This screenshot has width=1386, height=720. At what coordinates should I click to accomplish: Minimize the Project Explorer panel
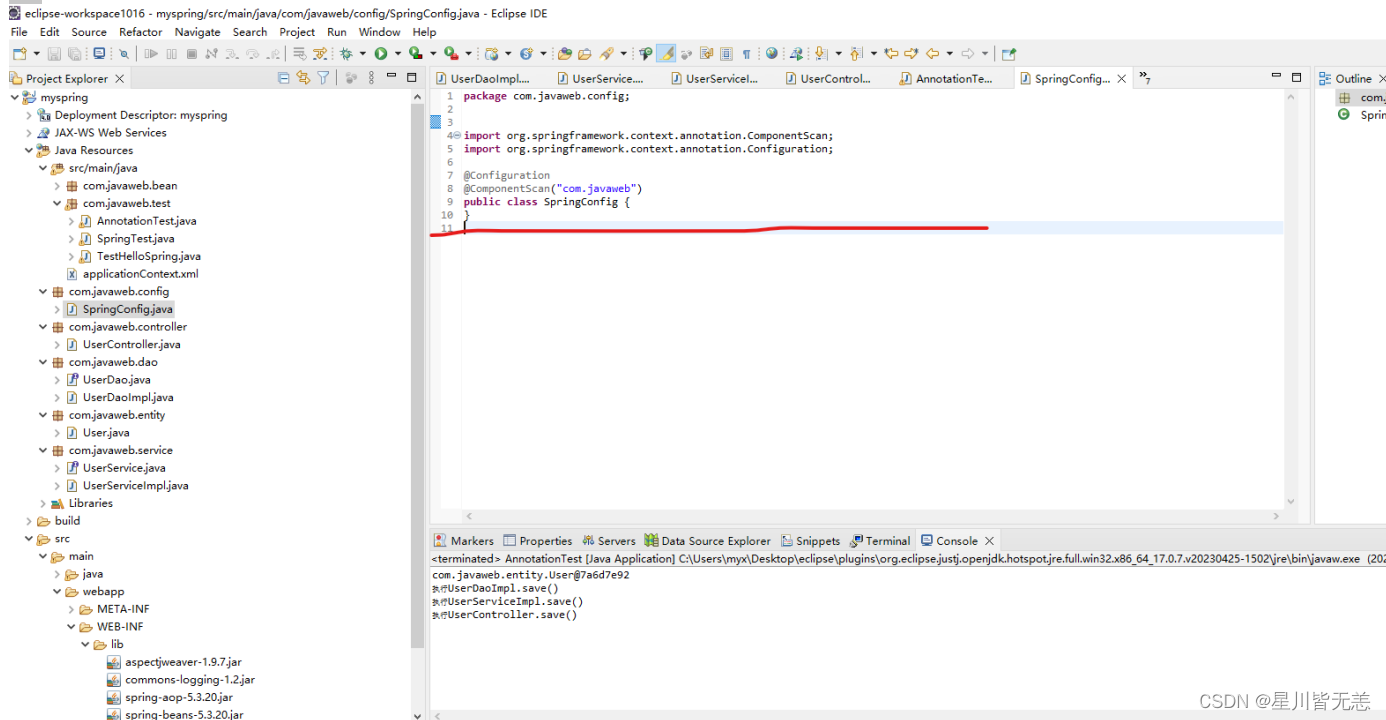(391, 76)
